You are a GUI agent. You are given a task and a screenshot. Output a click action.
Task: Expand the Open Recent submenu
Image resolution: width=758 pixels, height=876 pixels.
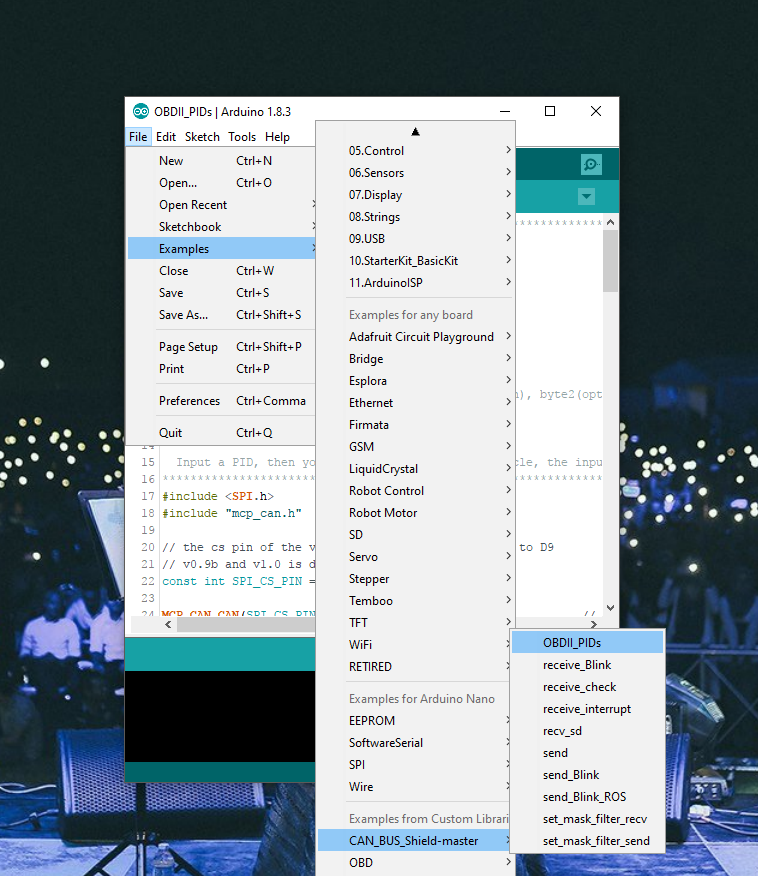tap(222, 205)
